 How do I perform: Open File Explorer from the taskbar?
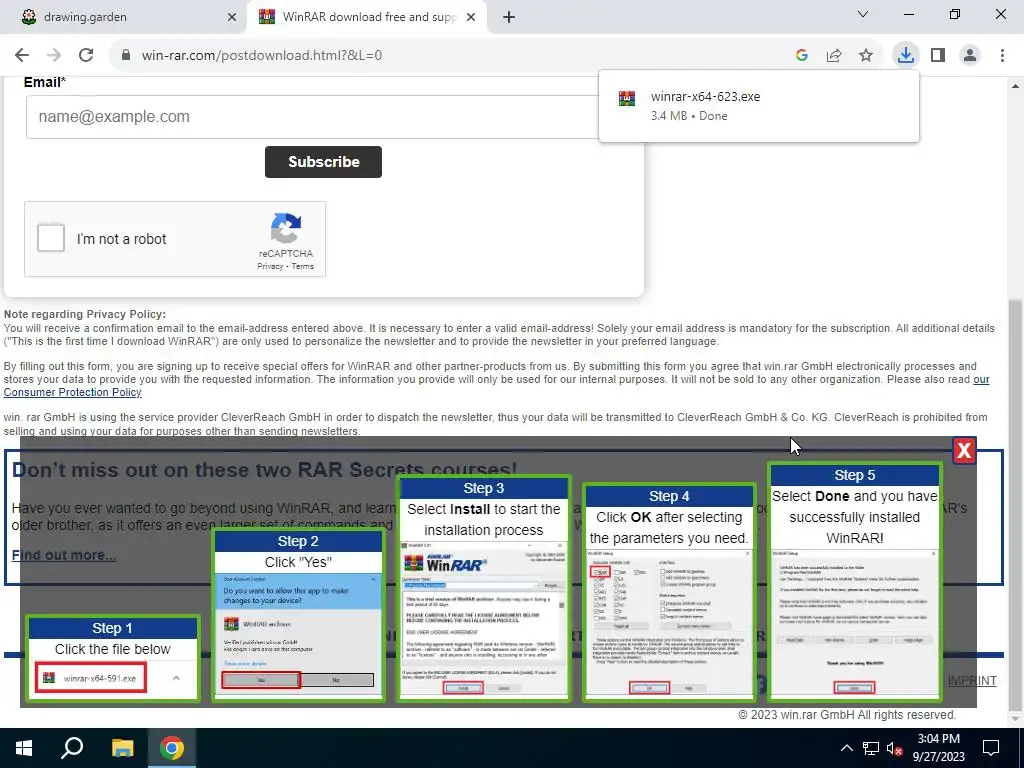[x=122, y=748]
